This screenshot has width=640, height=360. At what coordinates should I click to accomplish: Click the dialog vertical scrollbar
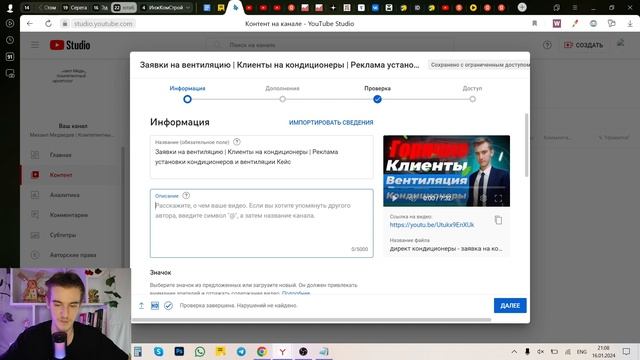tap(527, 145)
